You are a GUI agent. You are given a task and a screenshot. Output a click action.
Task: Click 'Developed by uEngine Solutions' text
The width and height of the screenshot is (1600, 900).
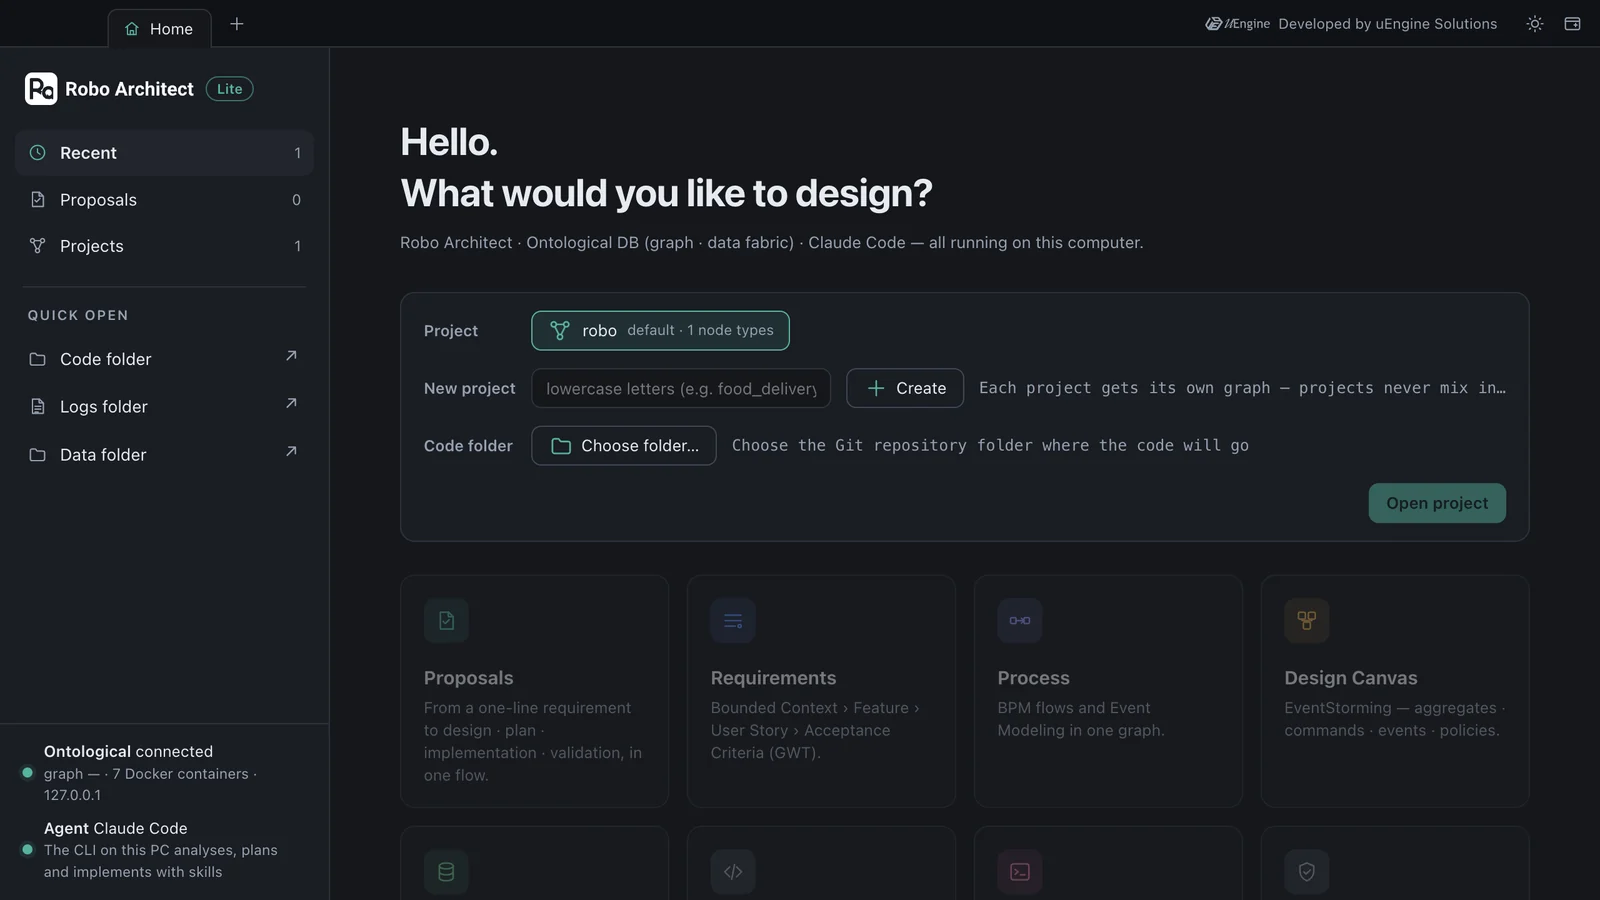1388,24
